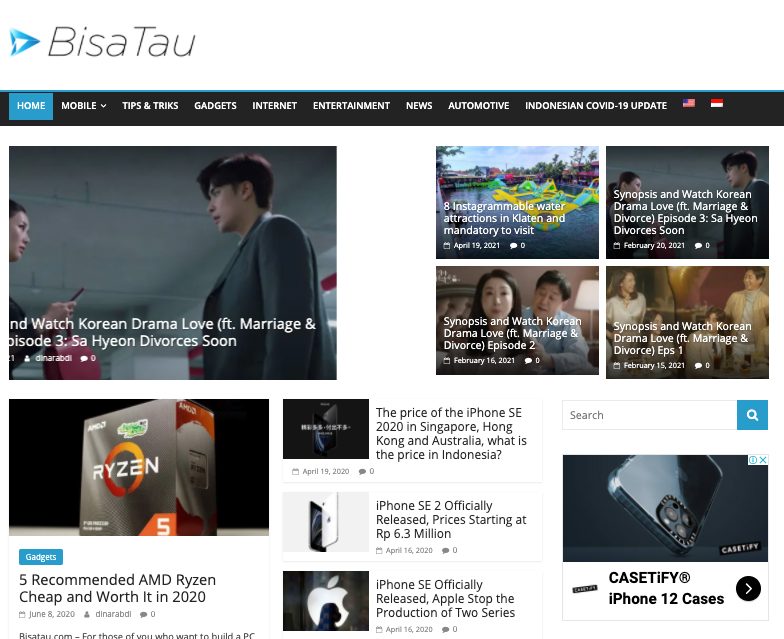Switch to US English flag language

pyautogui.click(x=688, y=103)
